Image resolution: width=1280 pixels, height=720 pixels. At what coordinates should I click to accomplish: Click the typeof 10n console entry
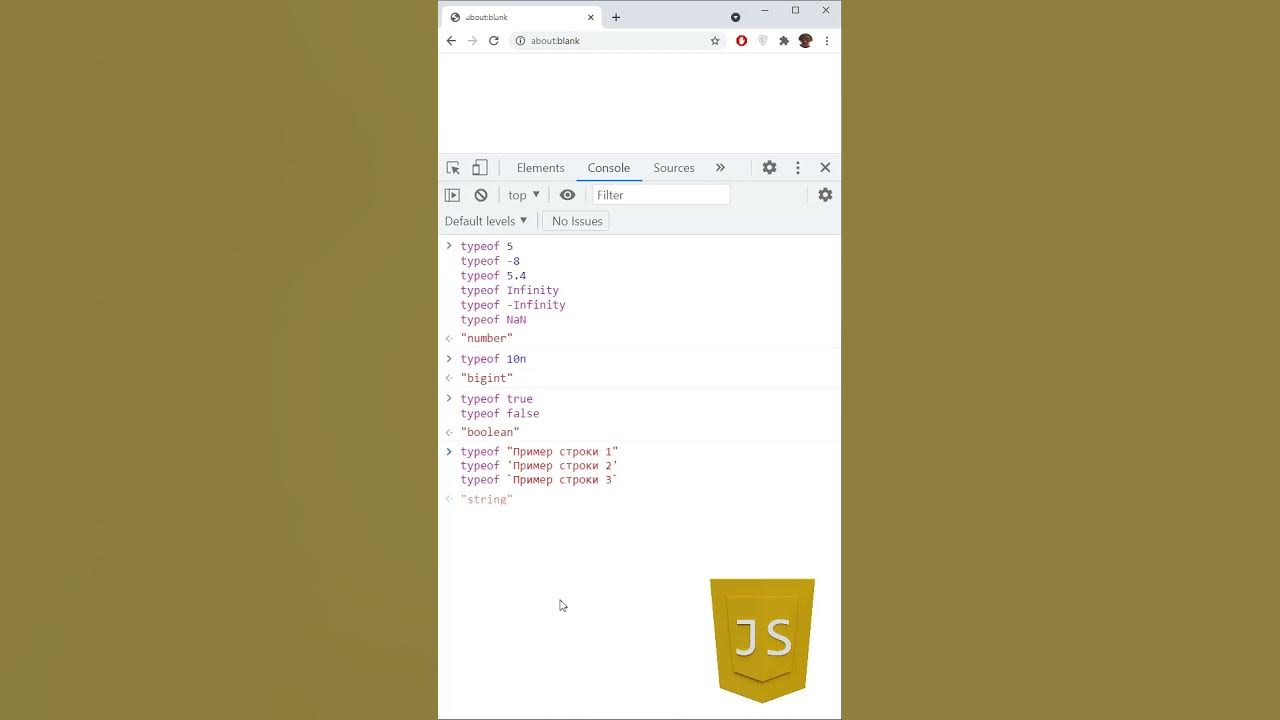[493, 359]
